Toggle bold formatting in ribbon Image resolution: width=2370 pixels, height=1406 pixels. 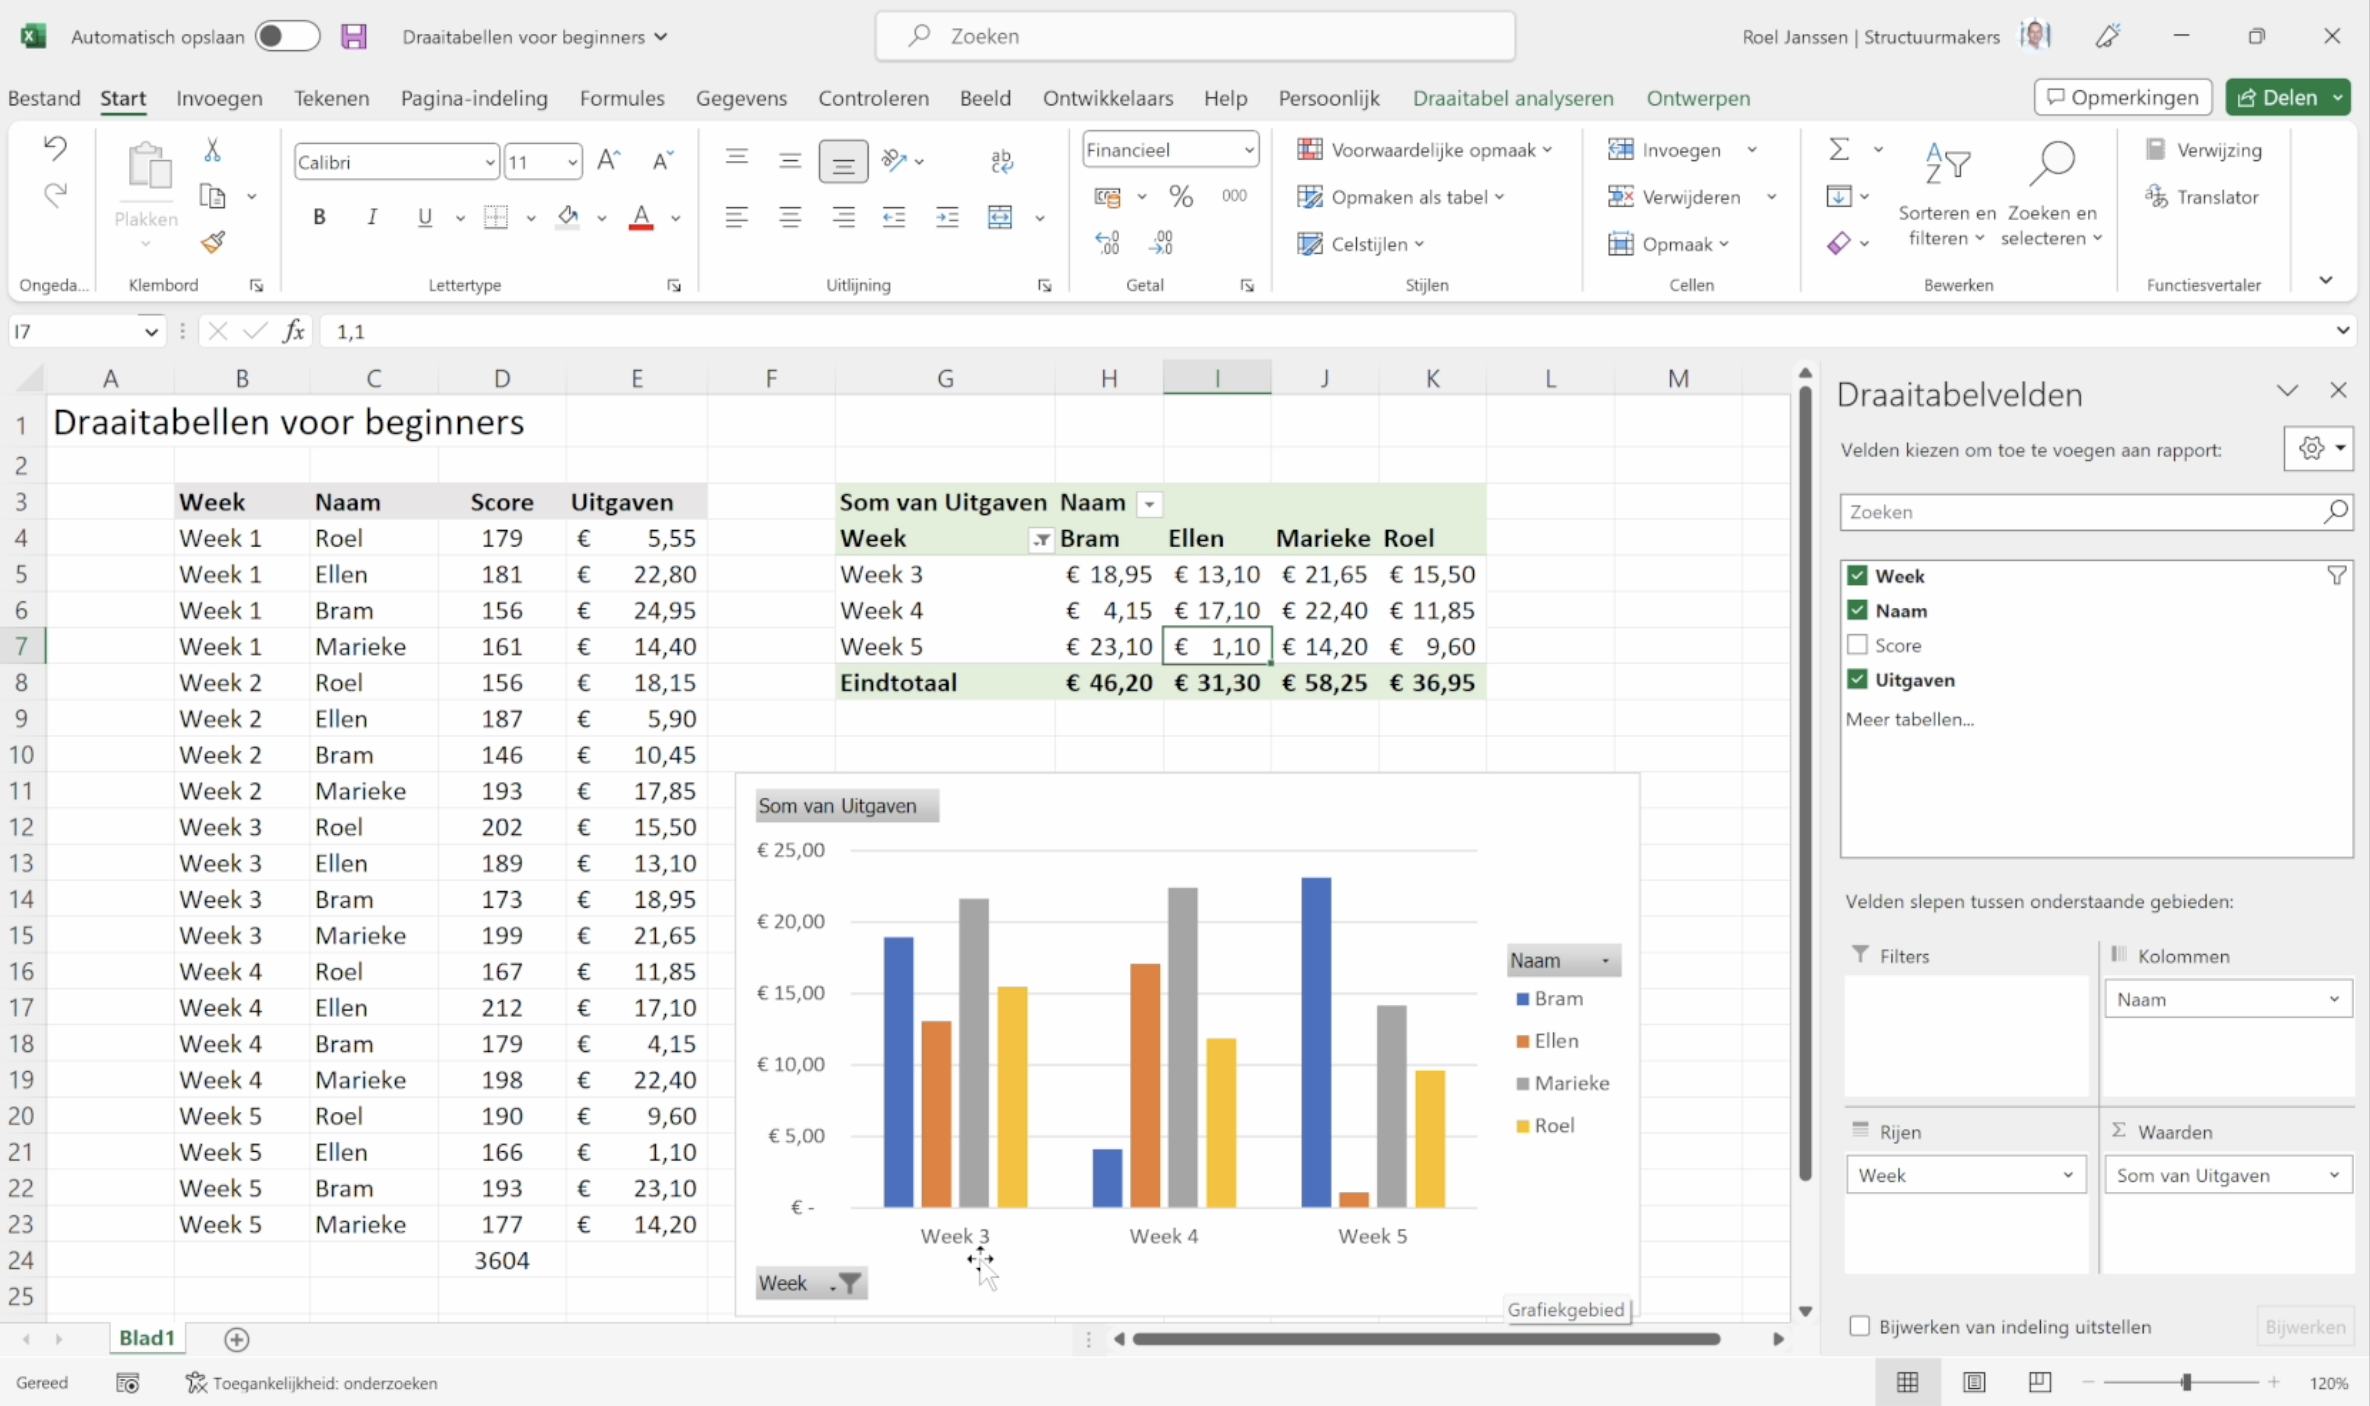[x=319, y=217]
